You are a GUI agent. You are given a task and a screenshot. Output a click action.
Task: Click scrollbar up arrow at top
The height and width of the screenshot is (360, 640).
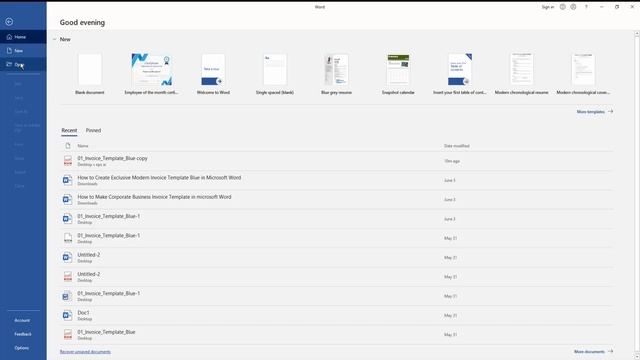(637, 33)
